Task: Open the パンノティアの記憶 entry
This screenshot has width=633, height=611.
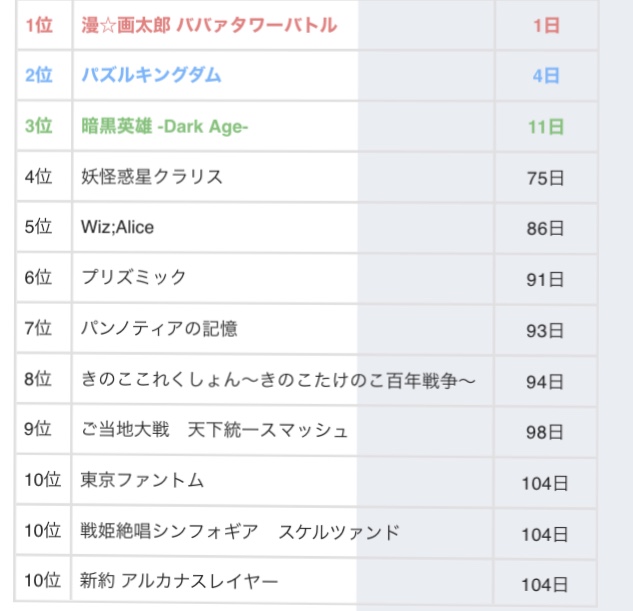Action: point(159,328)
